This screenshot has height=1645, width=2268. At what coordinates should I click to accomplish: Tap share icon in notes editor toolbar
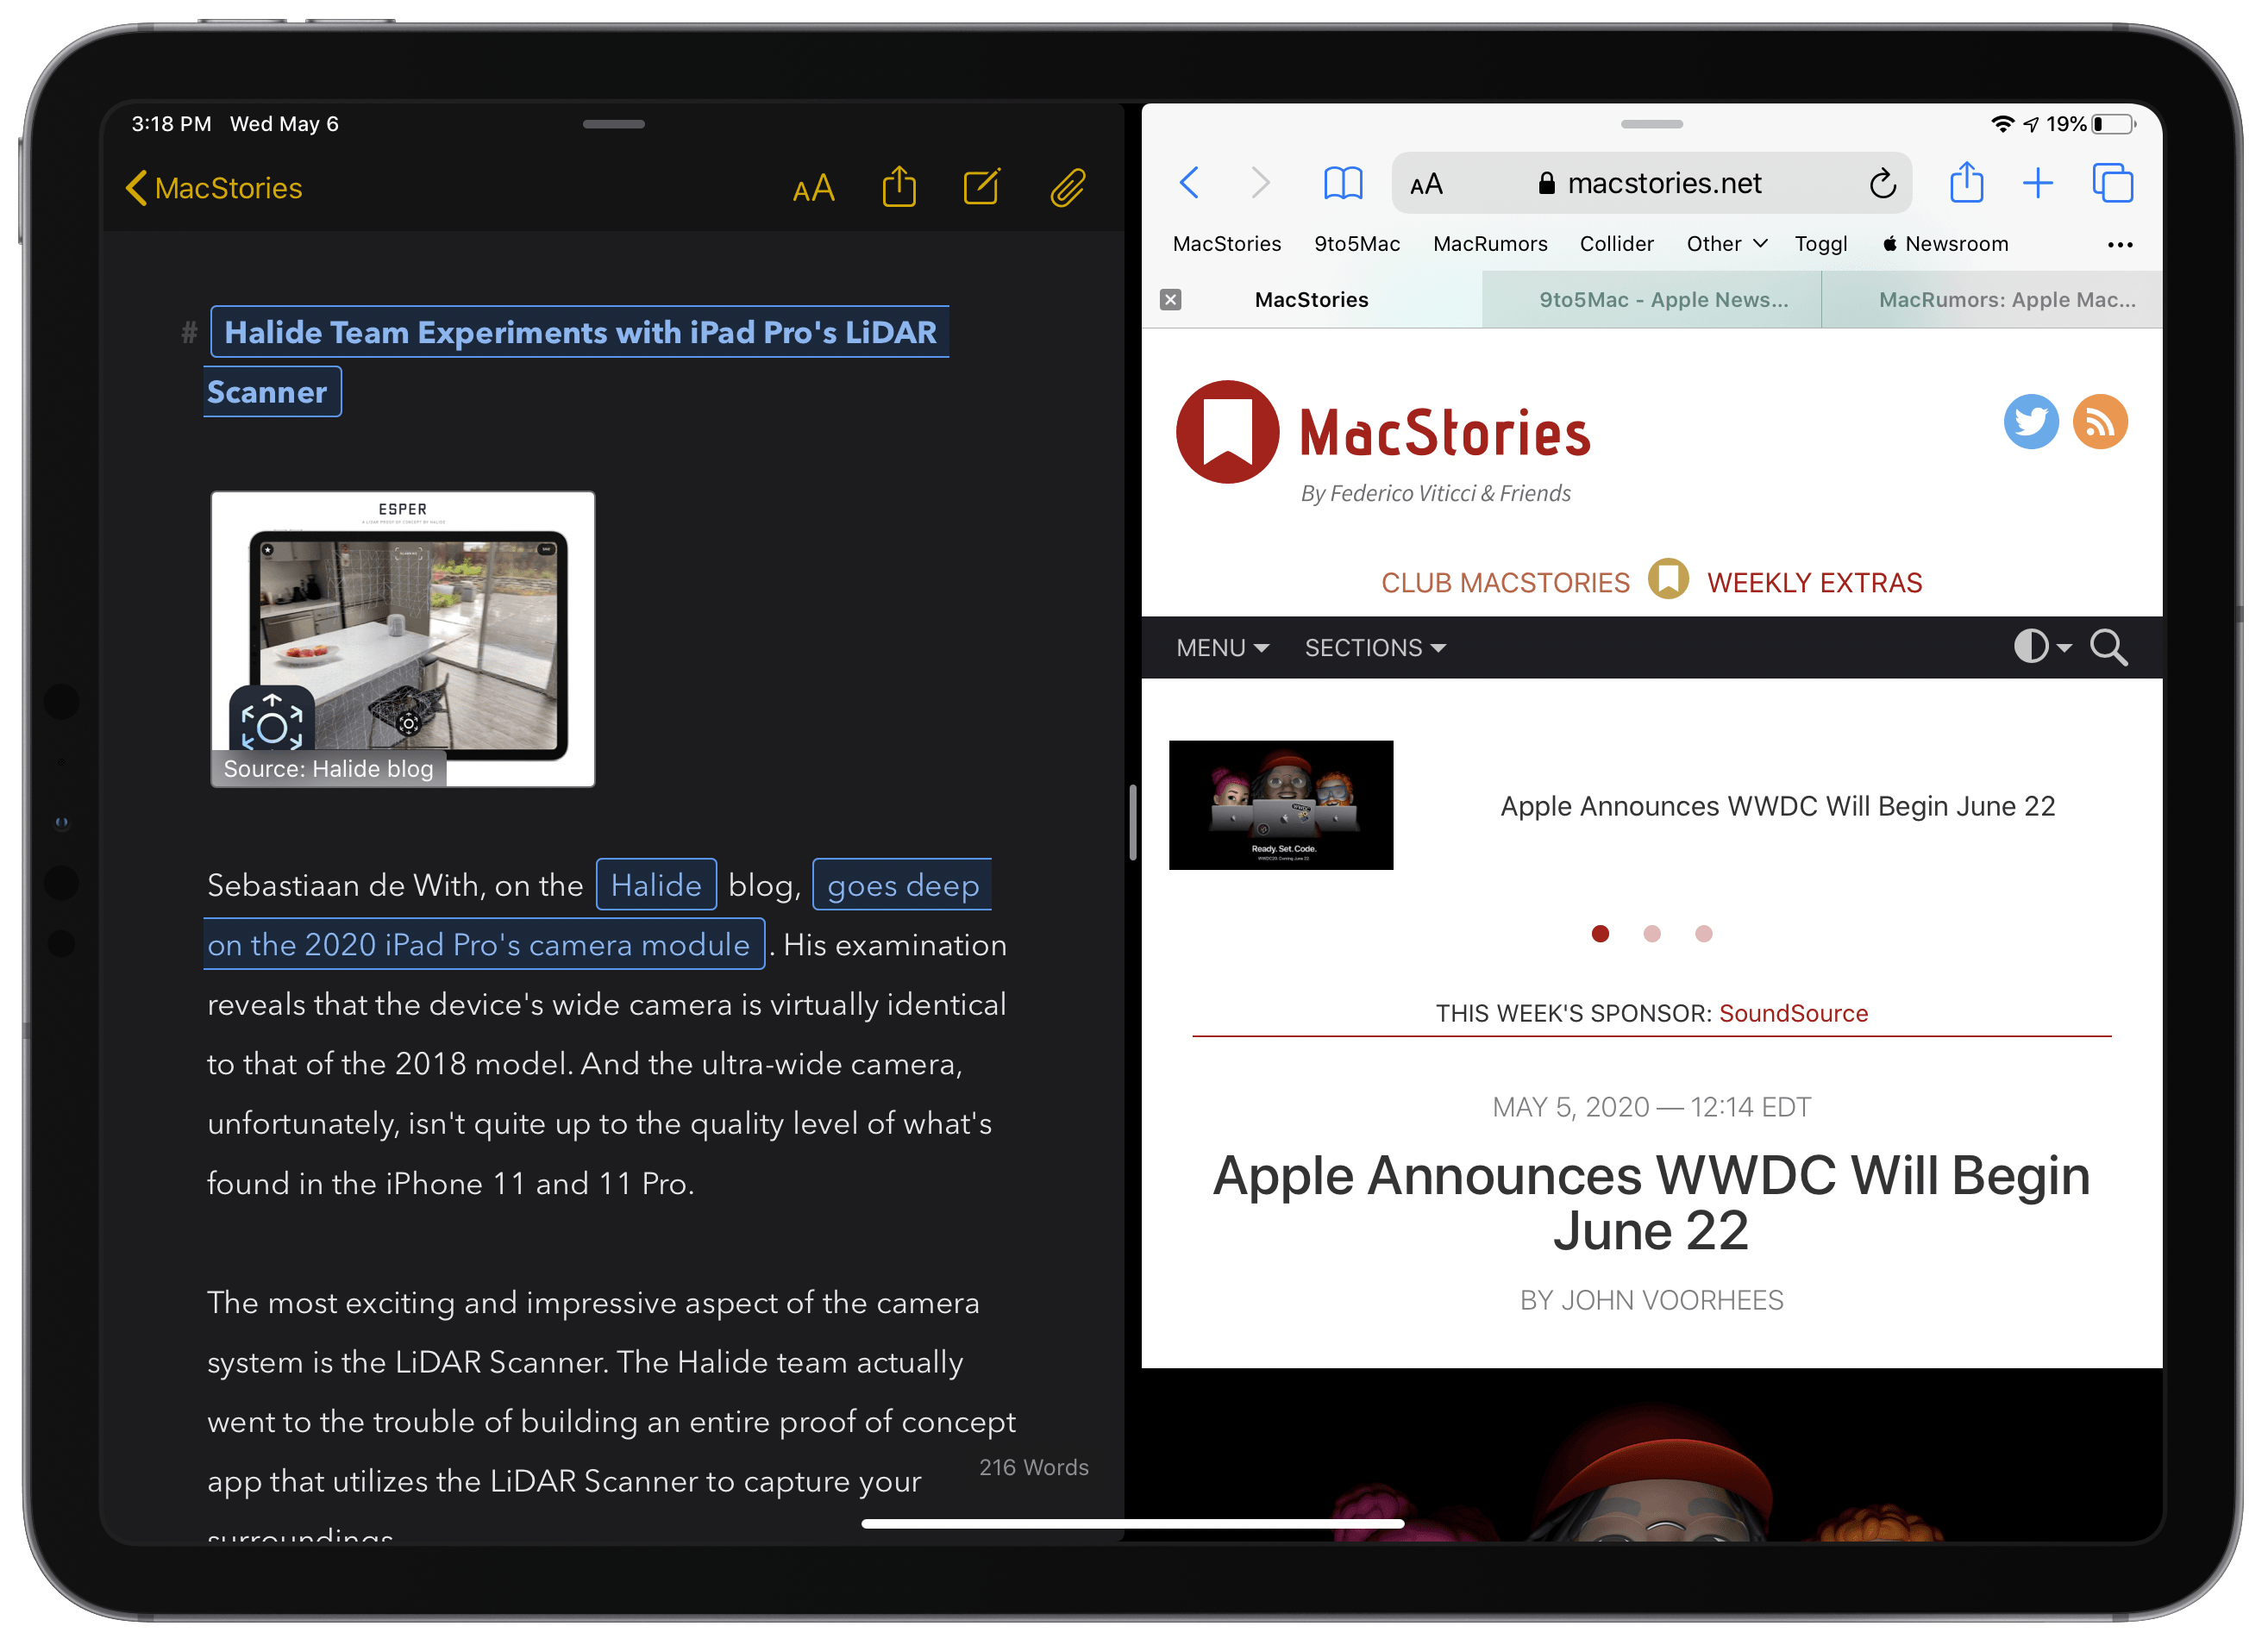(x=899, y=187)
